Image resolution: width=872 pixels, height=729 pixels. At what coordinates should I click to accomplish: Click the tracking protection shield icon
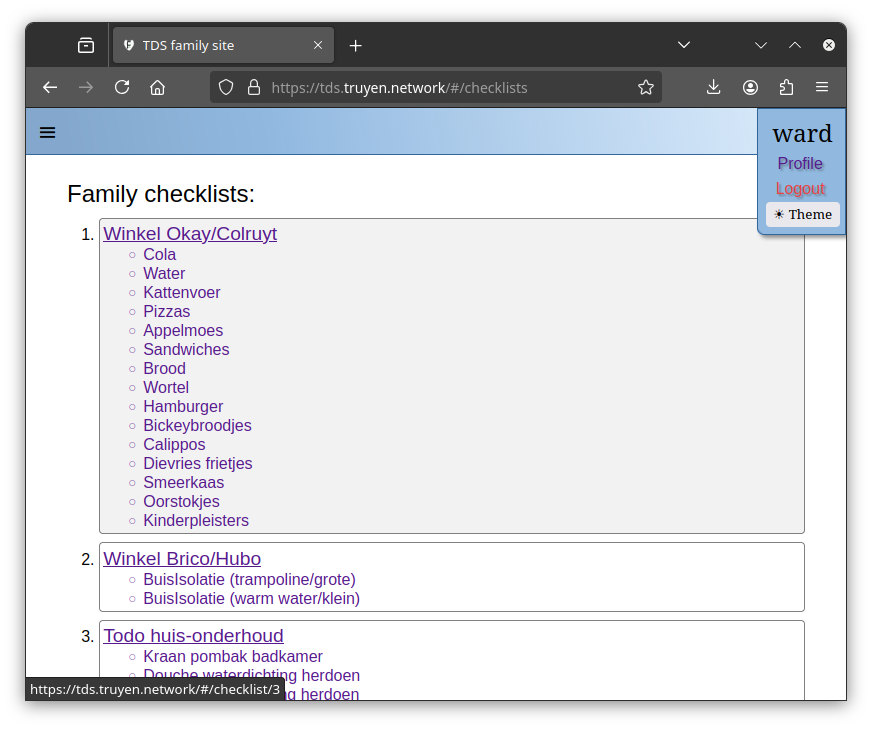click(226, 87)
